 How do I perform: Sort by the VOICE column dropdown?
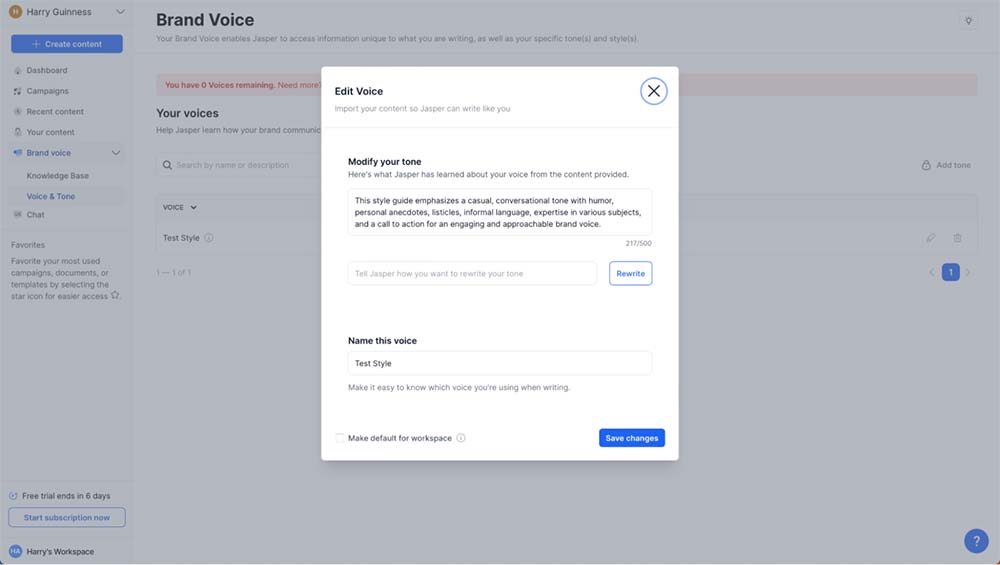179,207
